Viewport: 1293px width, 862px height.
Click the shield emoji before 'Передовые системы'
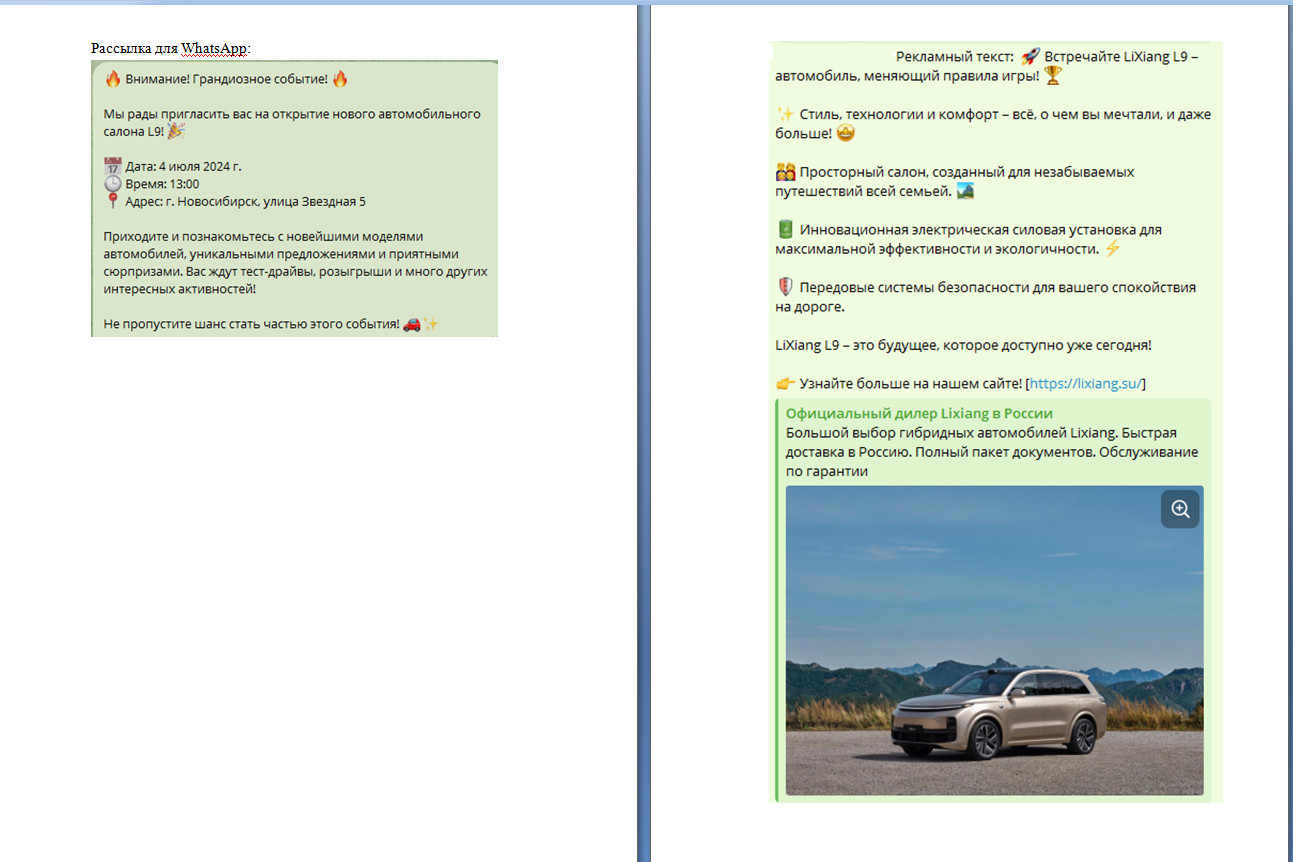(785, 287)
